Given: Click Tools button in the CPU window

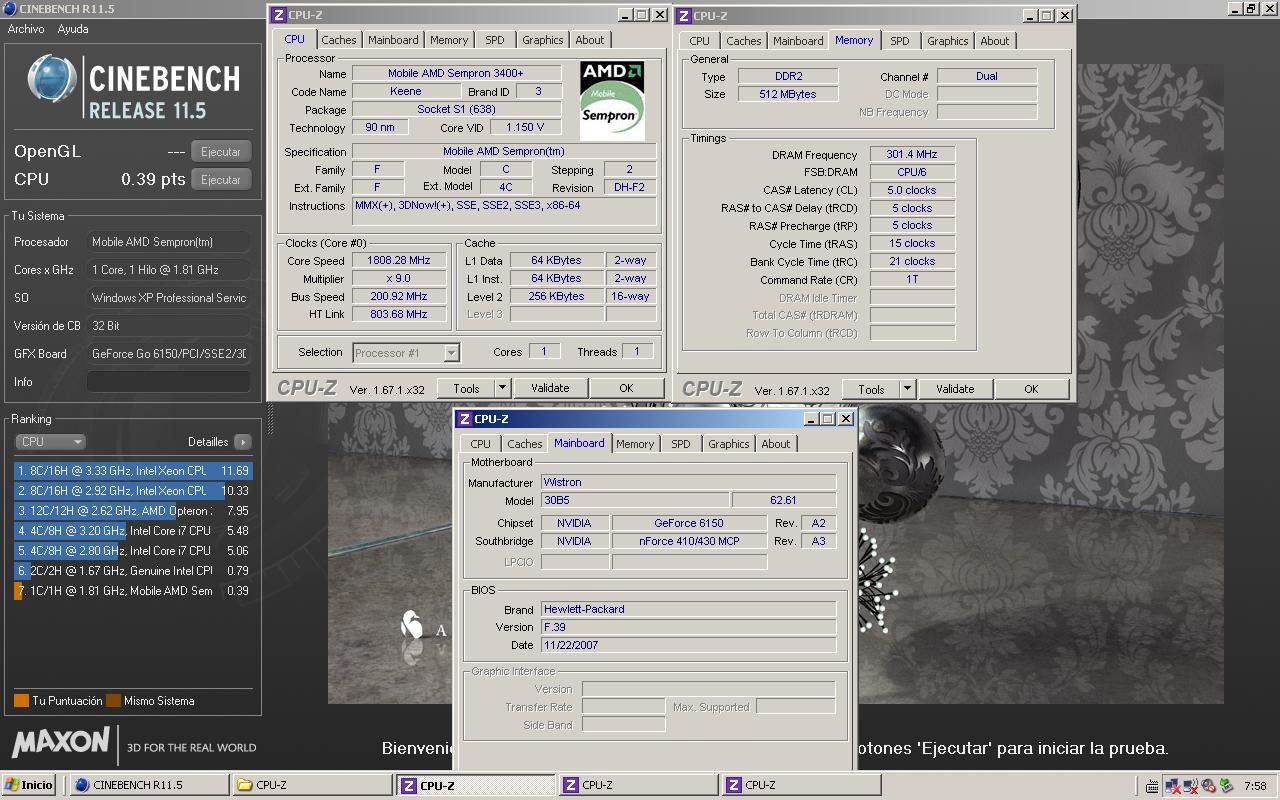Looking at the screenshot, I should coord(466,388).
